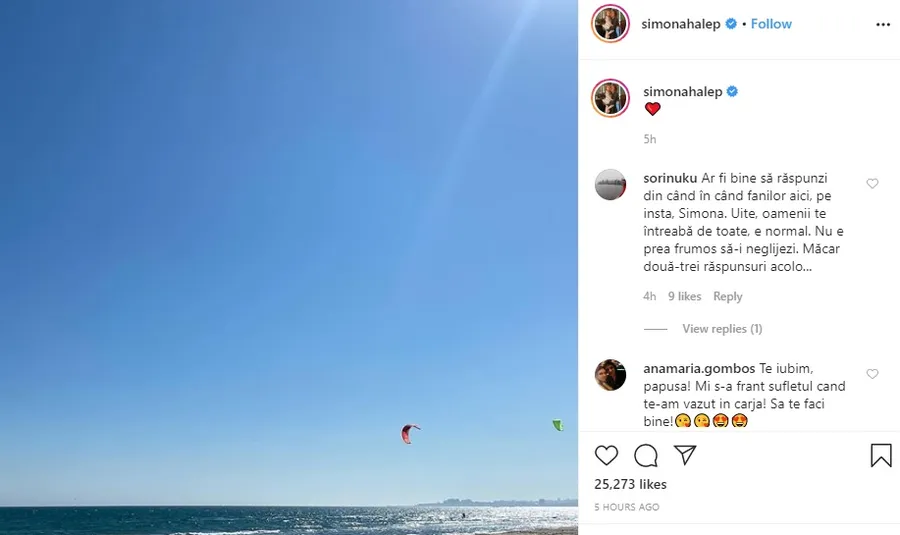This screenshot has height=535, width=900.
Task: Open the three-dots more options menu
Action: point(883,25)
